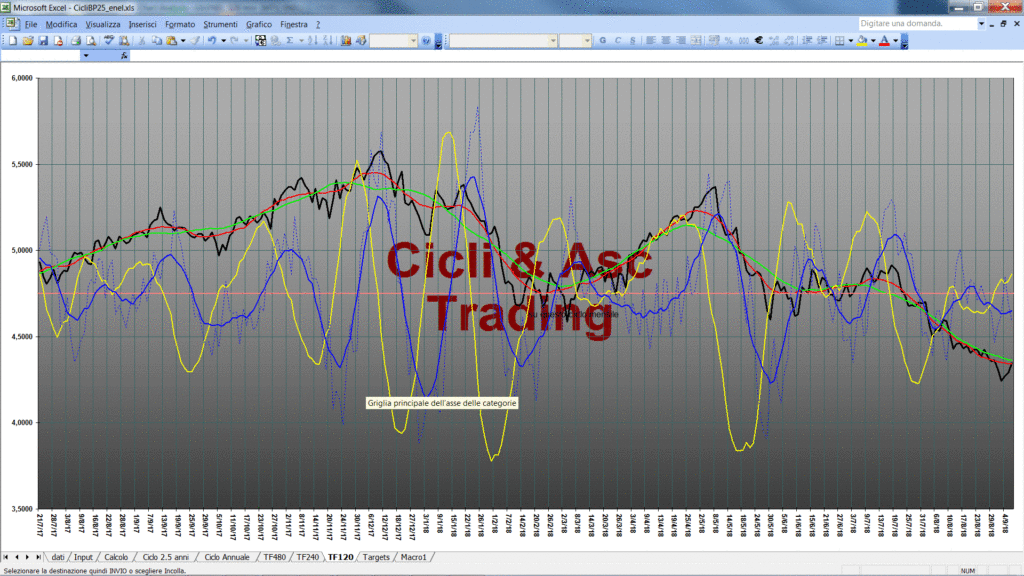Toggle underline (S) formatting
This screenshot has width=1024, height=576.
pyautogui.click(x=632, y=40)
